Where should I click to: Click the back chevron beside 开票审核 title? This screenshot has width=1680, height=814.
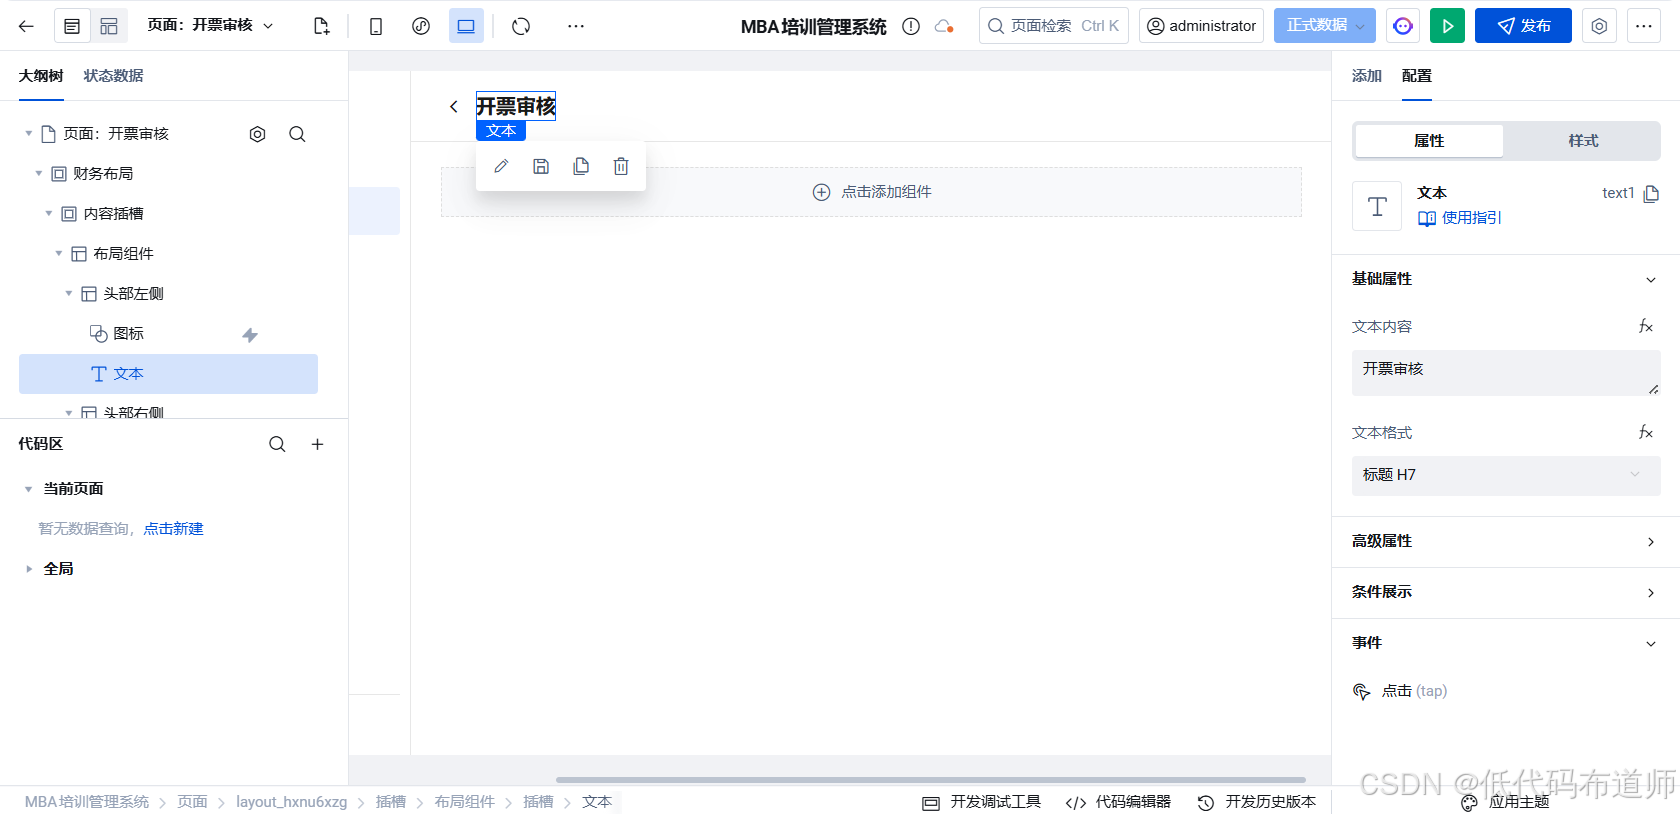[454, 106]
